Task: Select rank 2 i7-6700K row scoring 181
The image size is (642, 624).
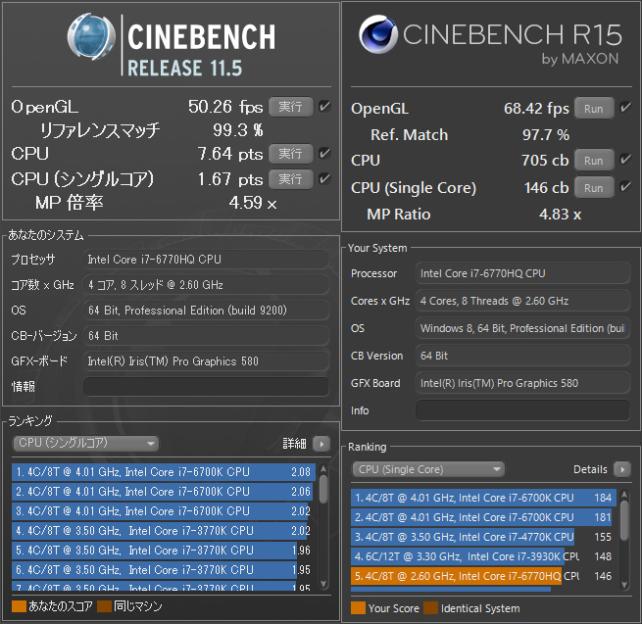Action: coord(484,517)
